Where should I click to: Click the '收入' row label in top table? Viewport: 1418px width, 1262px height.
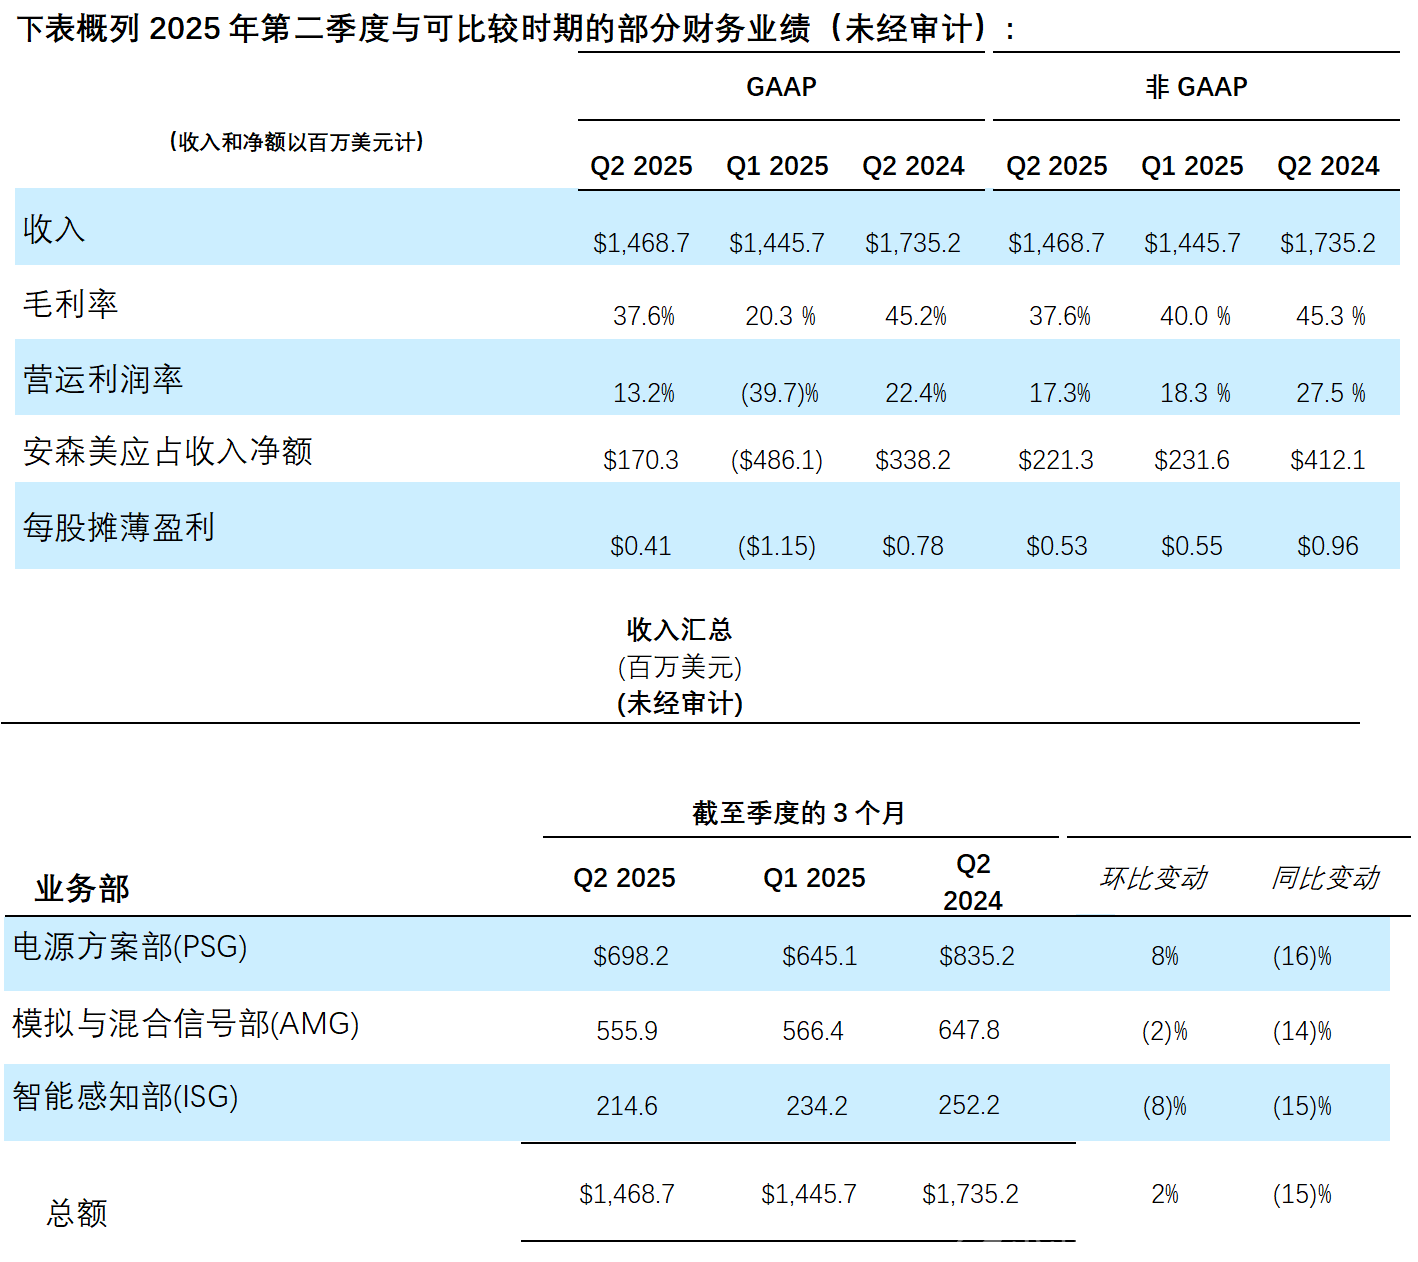point(54,229)
